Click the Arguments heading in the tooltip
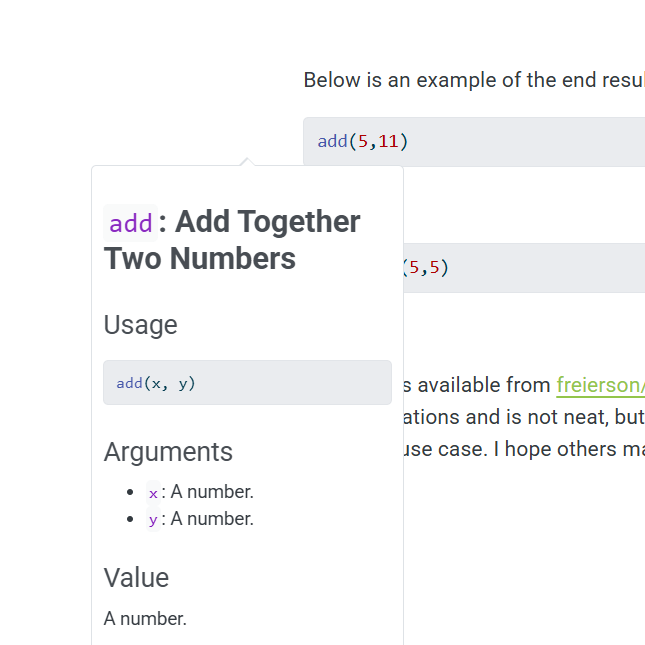The image size is (645, 645). (x=168, y=452)
